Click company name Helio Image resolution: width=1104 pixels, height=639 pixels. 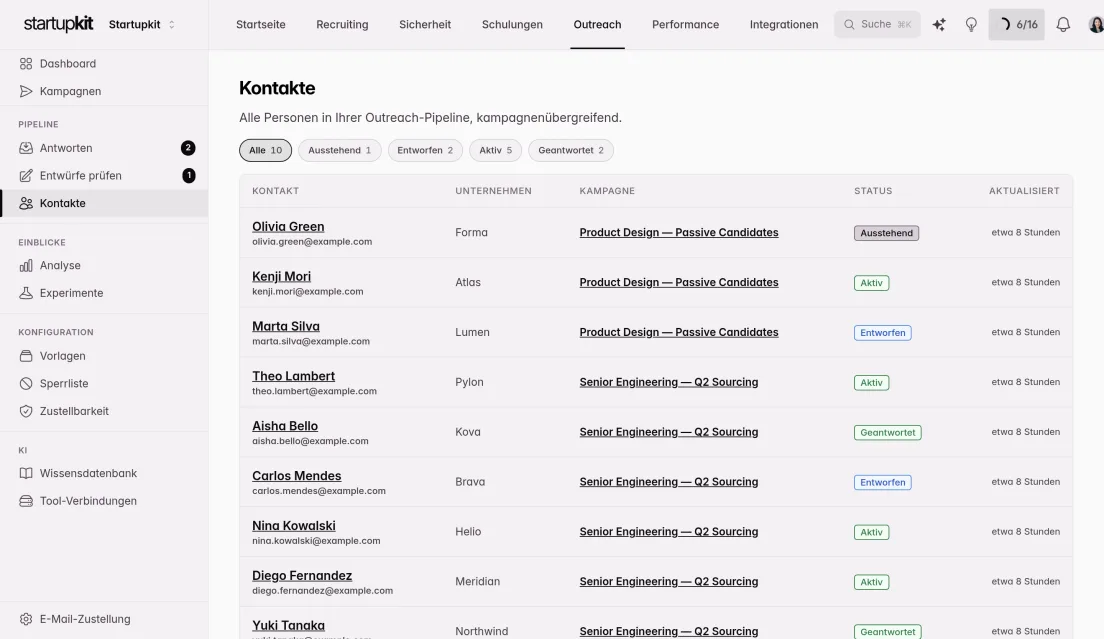tap(468, 531)
